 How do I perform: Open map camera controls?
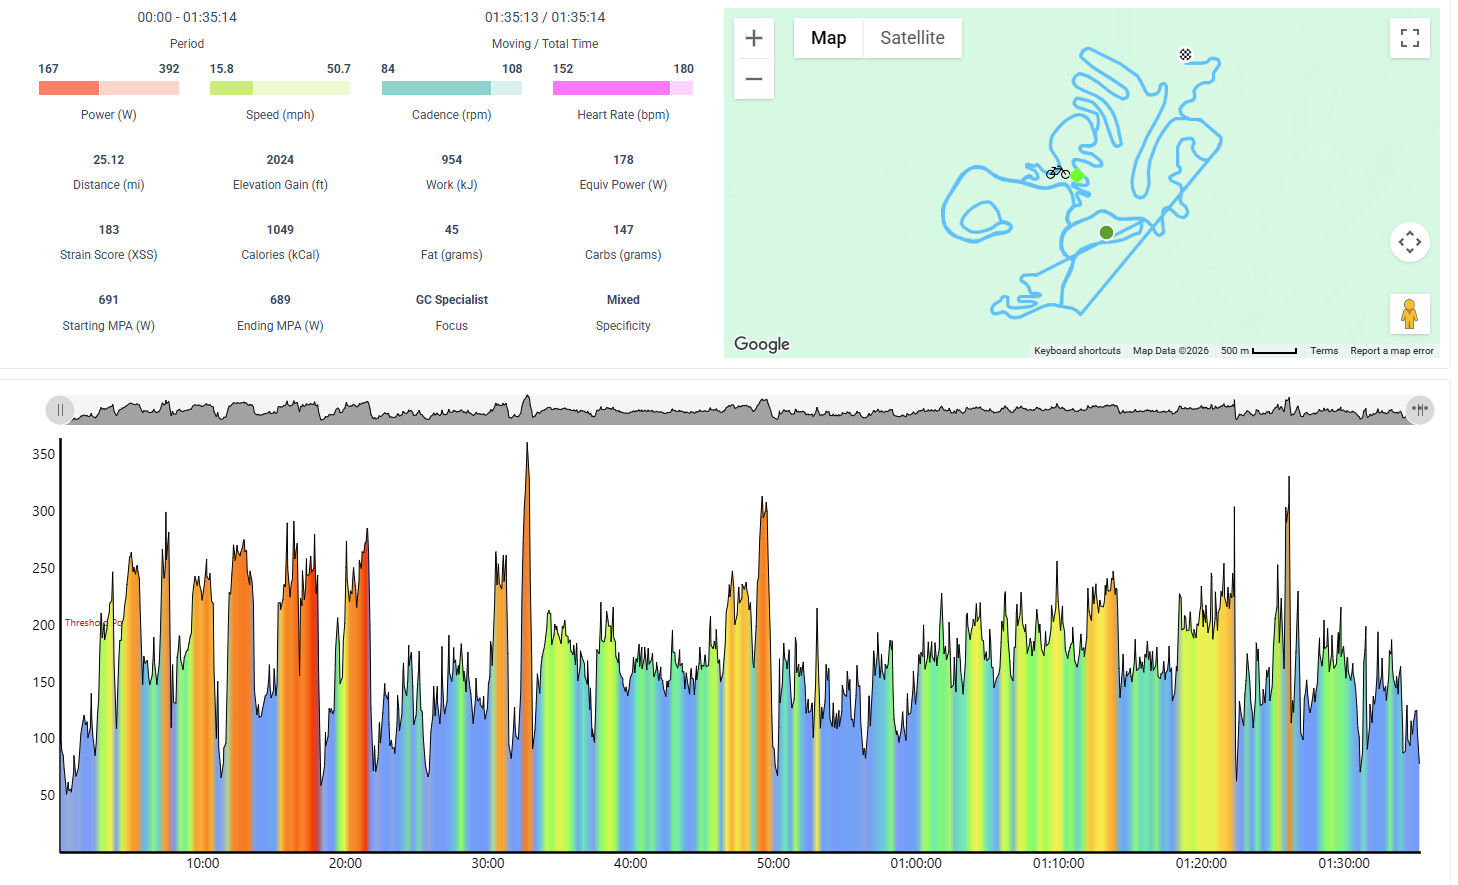[x=1410, y=242]
